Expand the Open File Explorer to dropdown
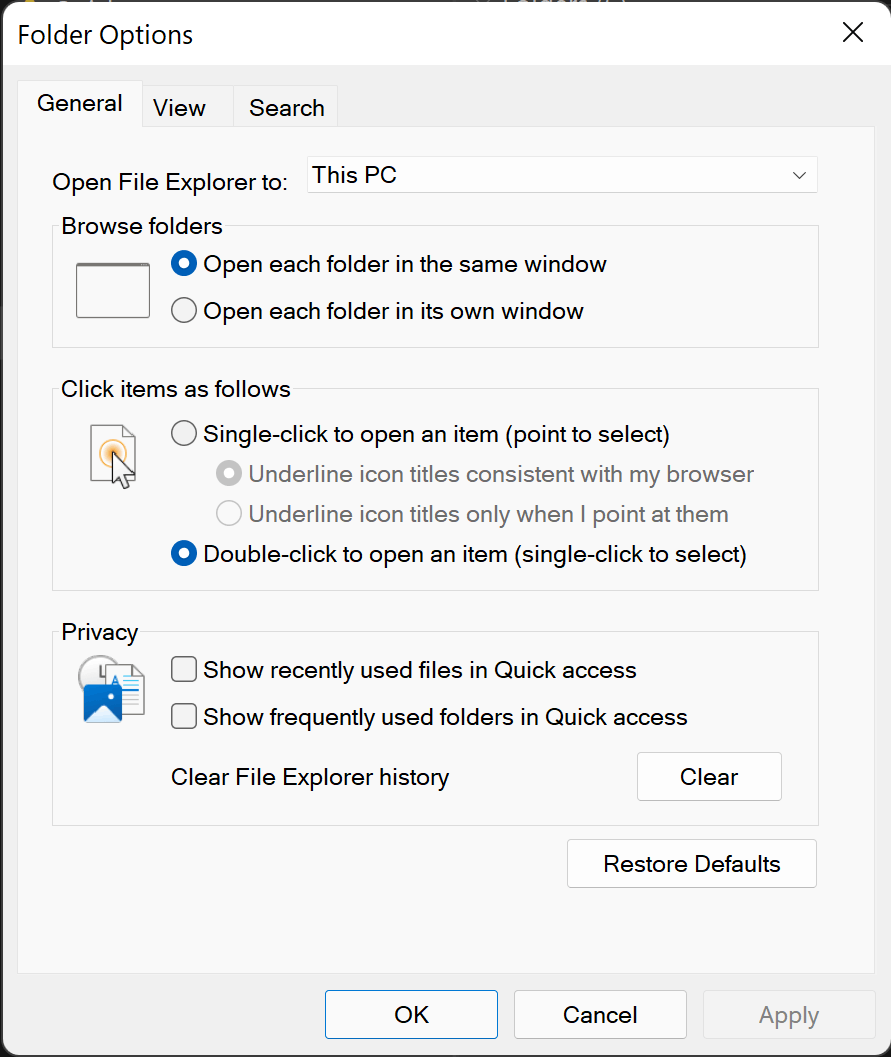Viewport: 891px width, 1057px height. coord(561,175)
